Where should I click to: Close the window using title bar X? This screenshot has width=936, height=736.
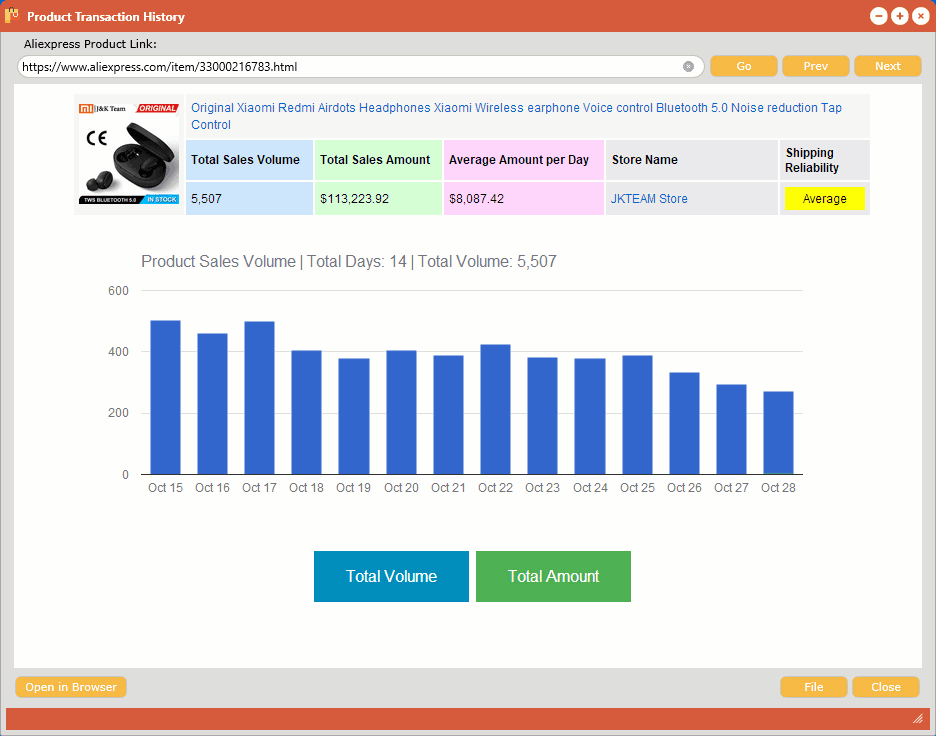(x=920, y=16)
